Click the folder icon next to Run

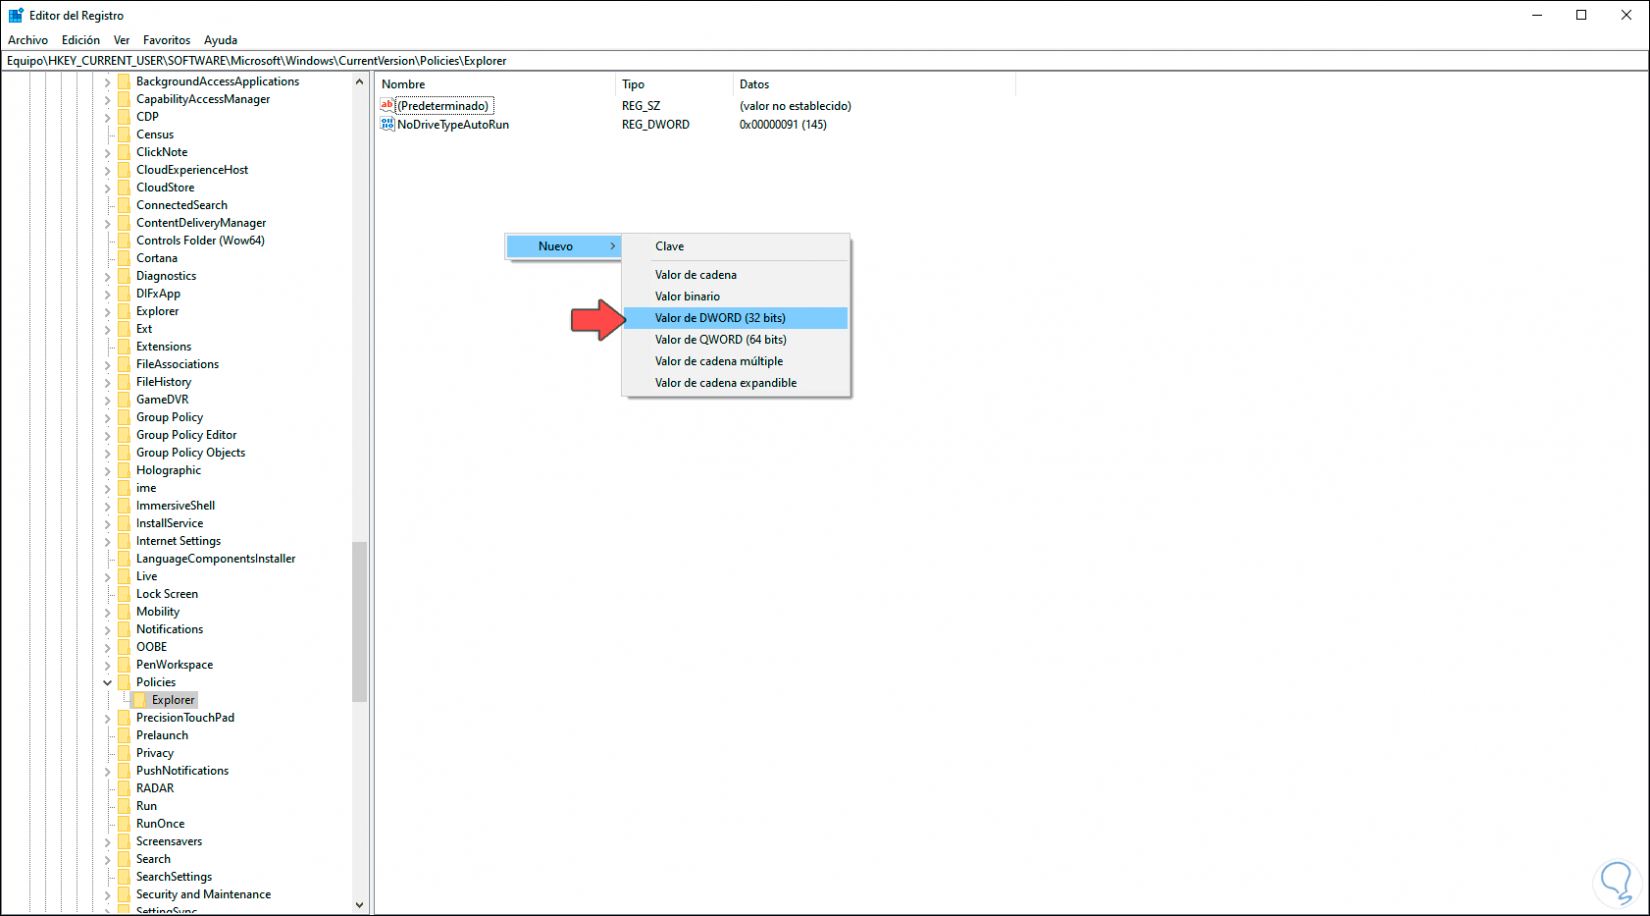(x=124, y=806)
